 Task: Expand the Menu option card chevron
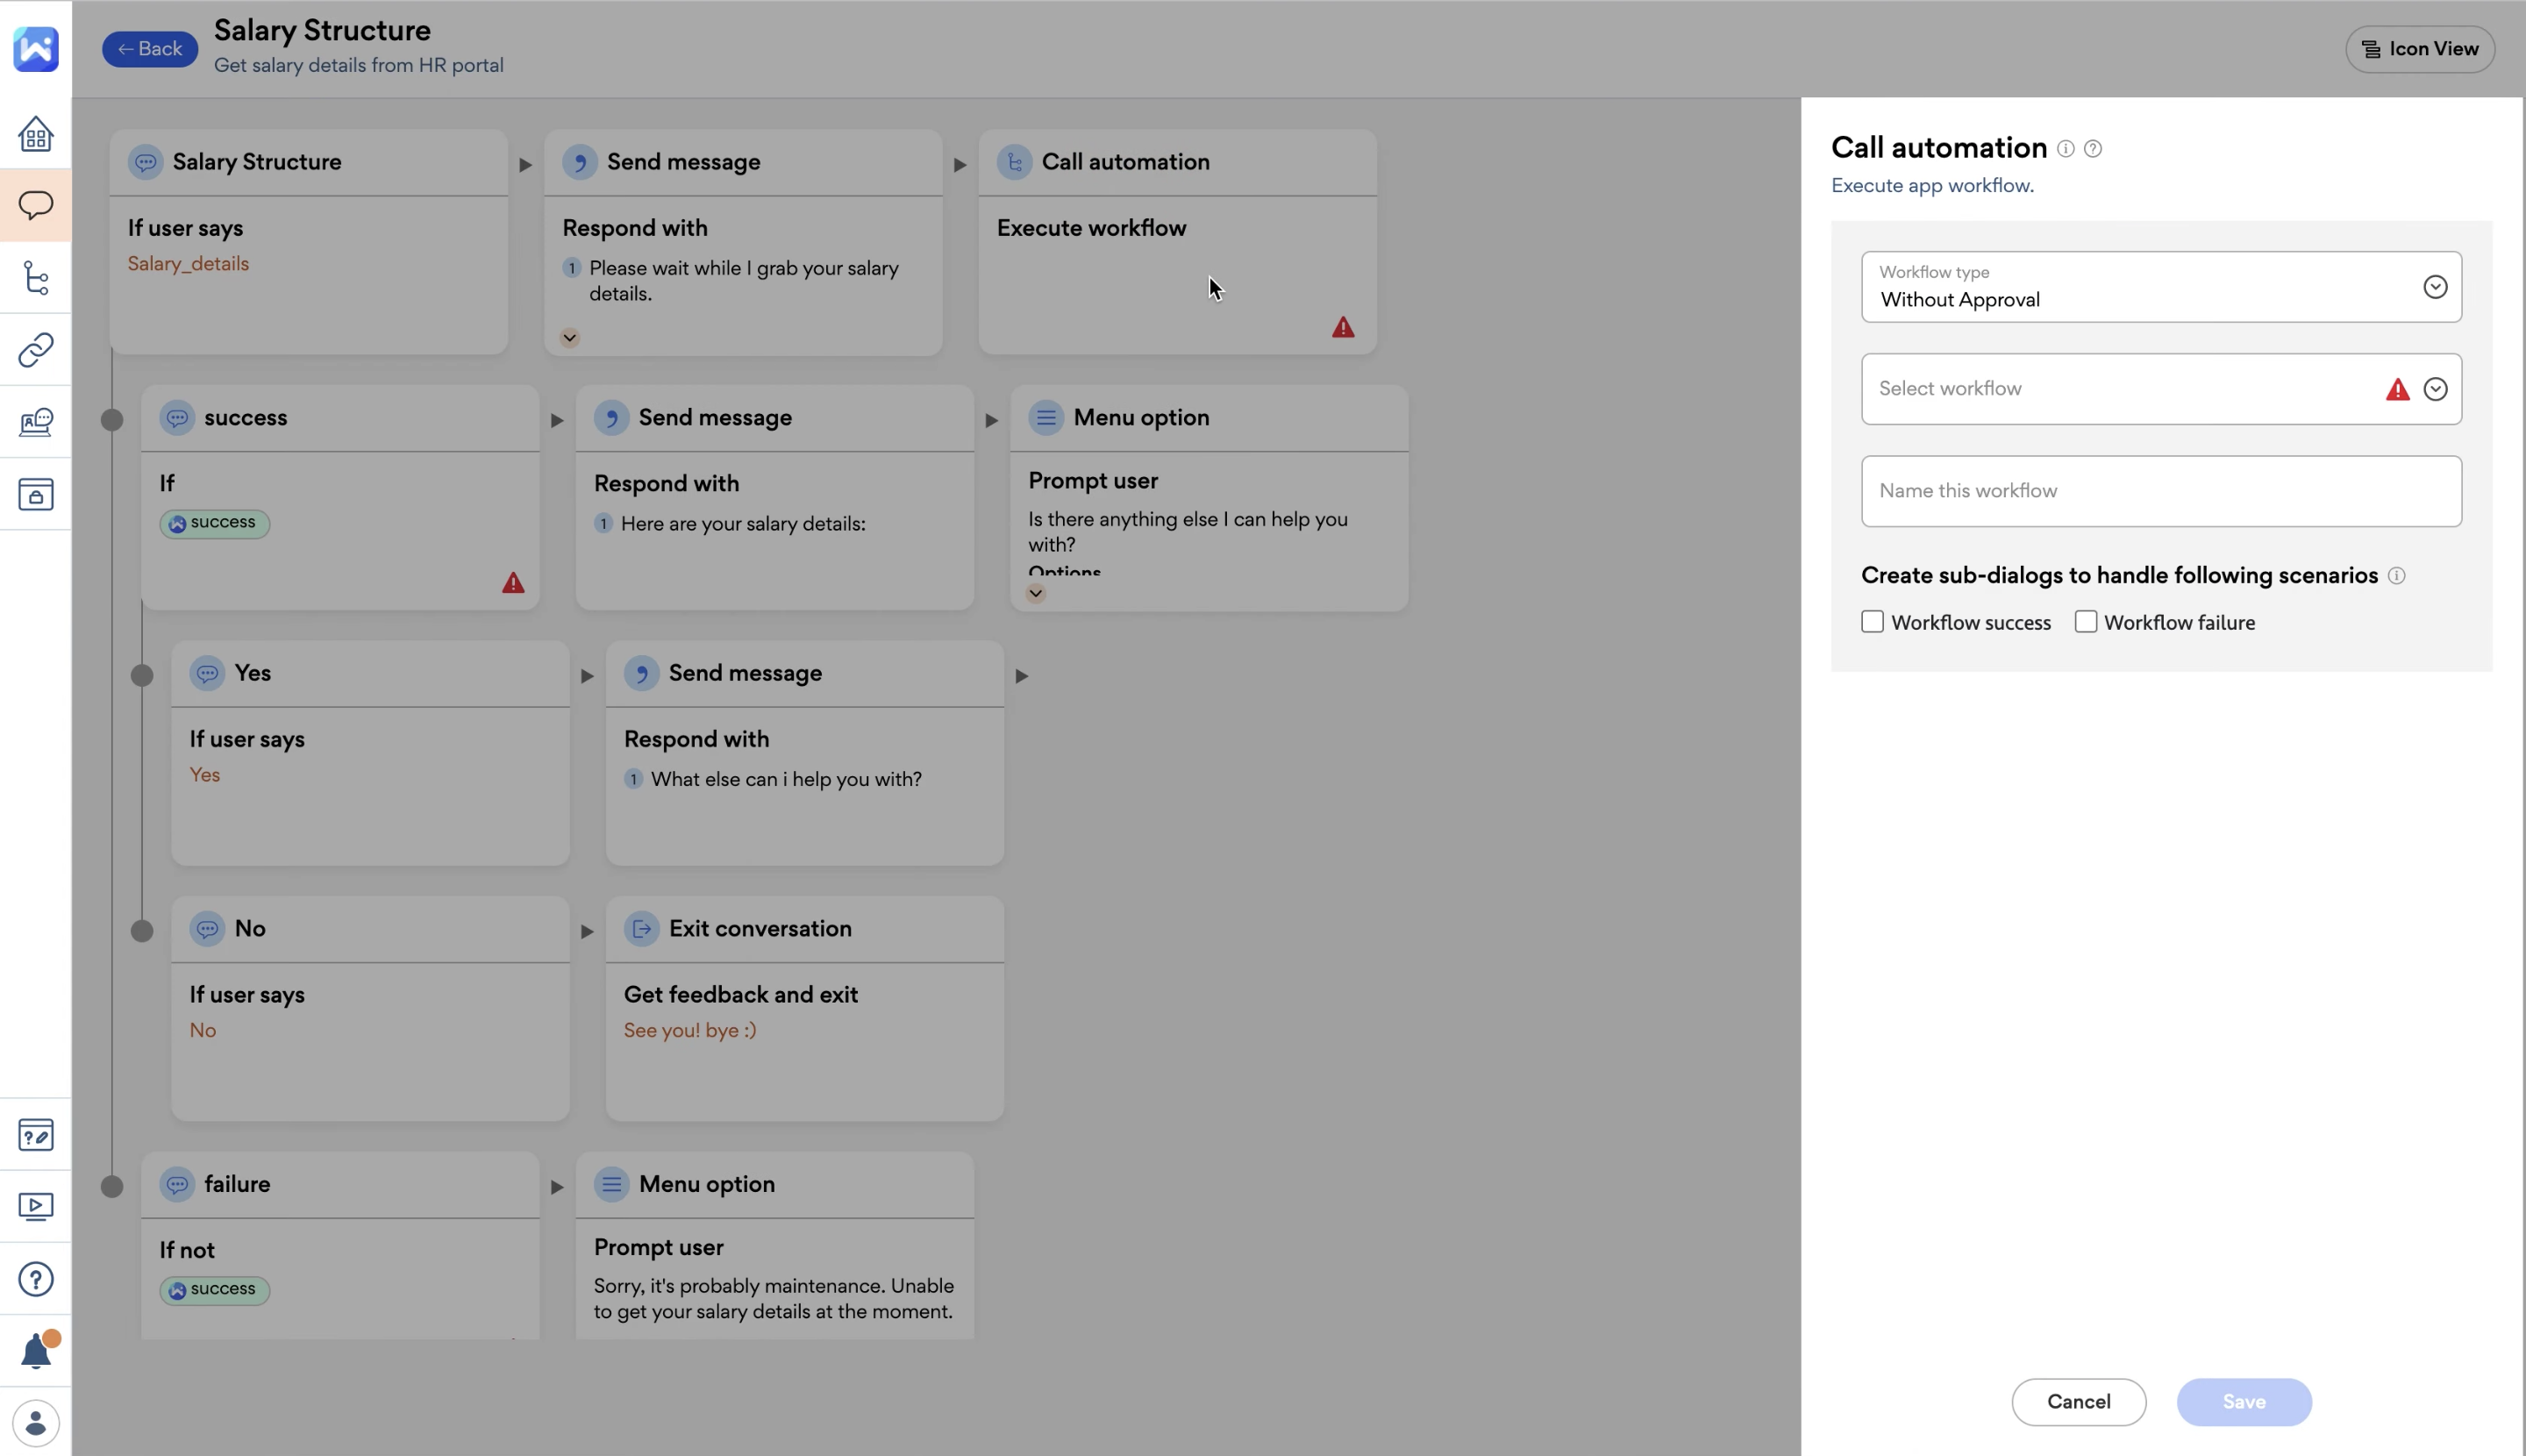point(1035,593)
